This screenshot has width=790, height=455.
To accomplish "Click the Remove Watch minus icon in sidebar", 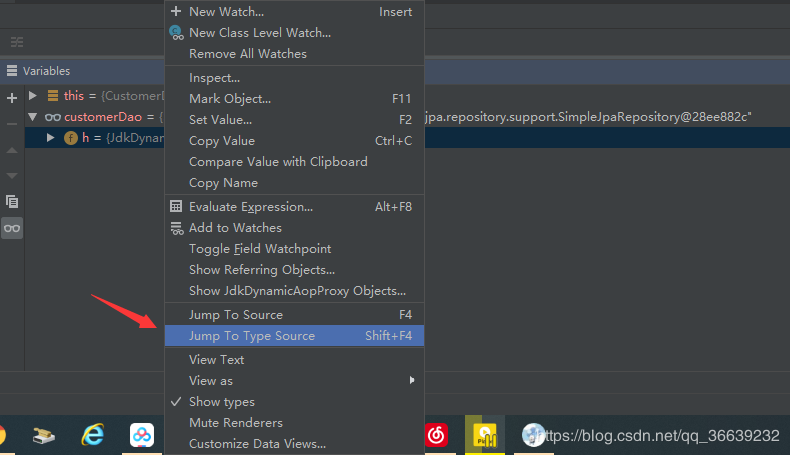I will [12, 123].
